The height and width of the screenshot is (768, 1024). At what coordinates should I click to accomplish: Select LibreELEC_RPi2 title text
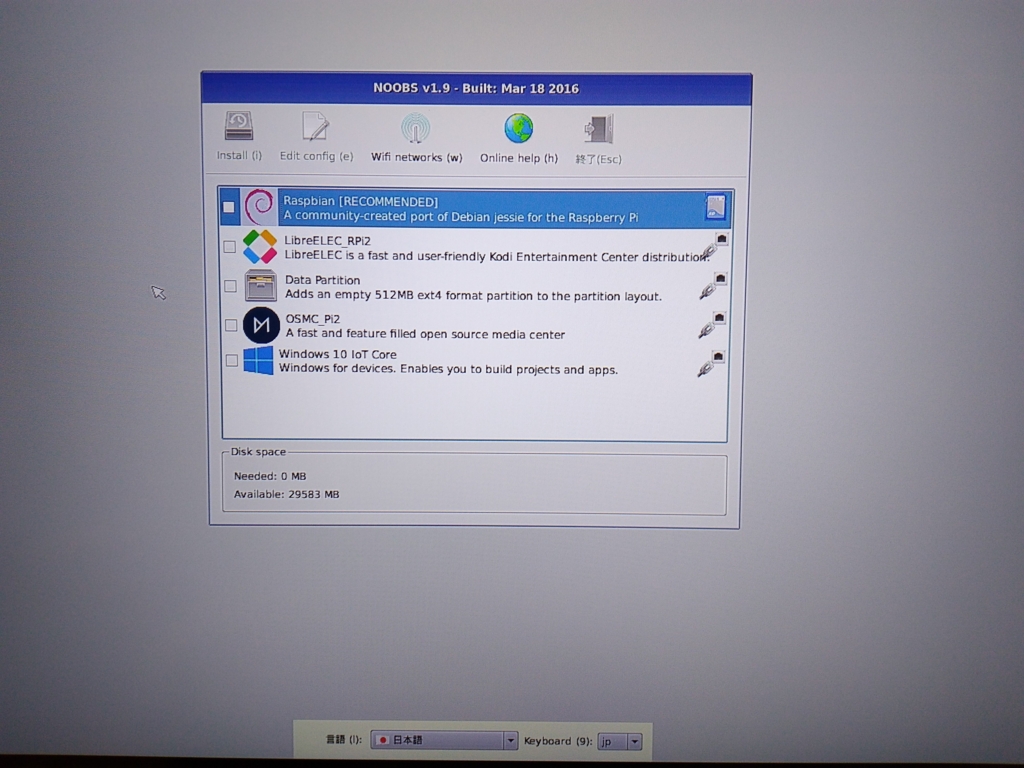(327, 240)
